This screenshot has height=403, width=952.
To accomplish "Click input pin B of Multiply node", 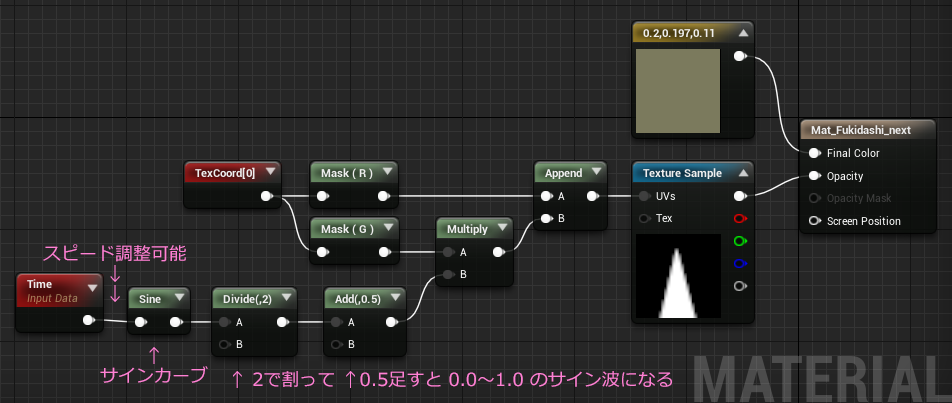I will 448,274.
